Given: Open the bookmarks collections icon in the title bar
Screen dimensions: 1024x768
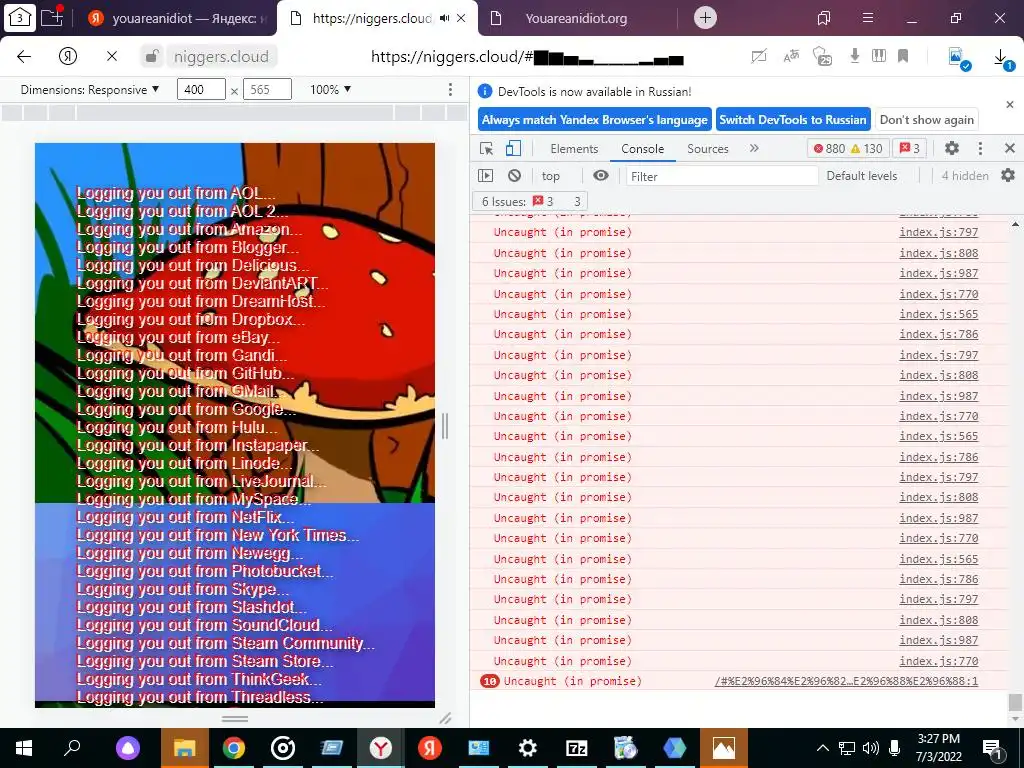Looking at the screenshot, I should click(x=824, y=18).
